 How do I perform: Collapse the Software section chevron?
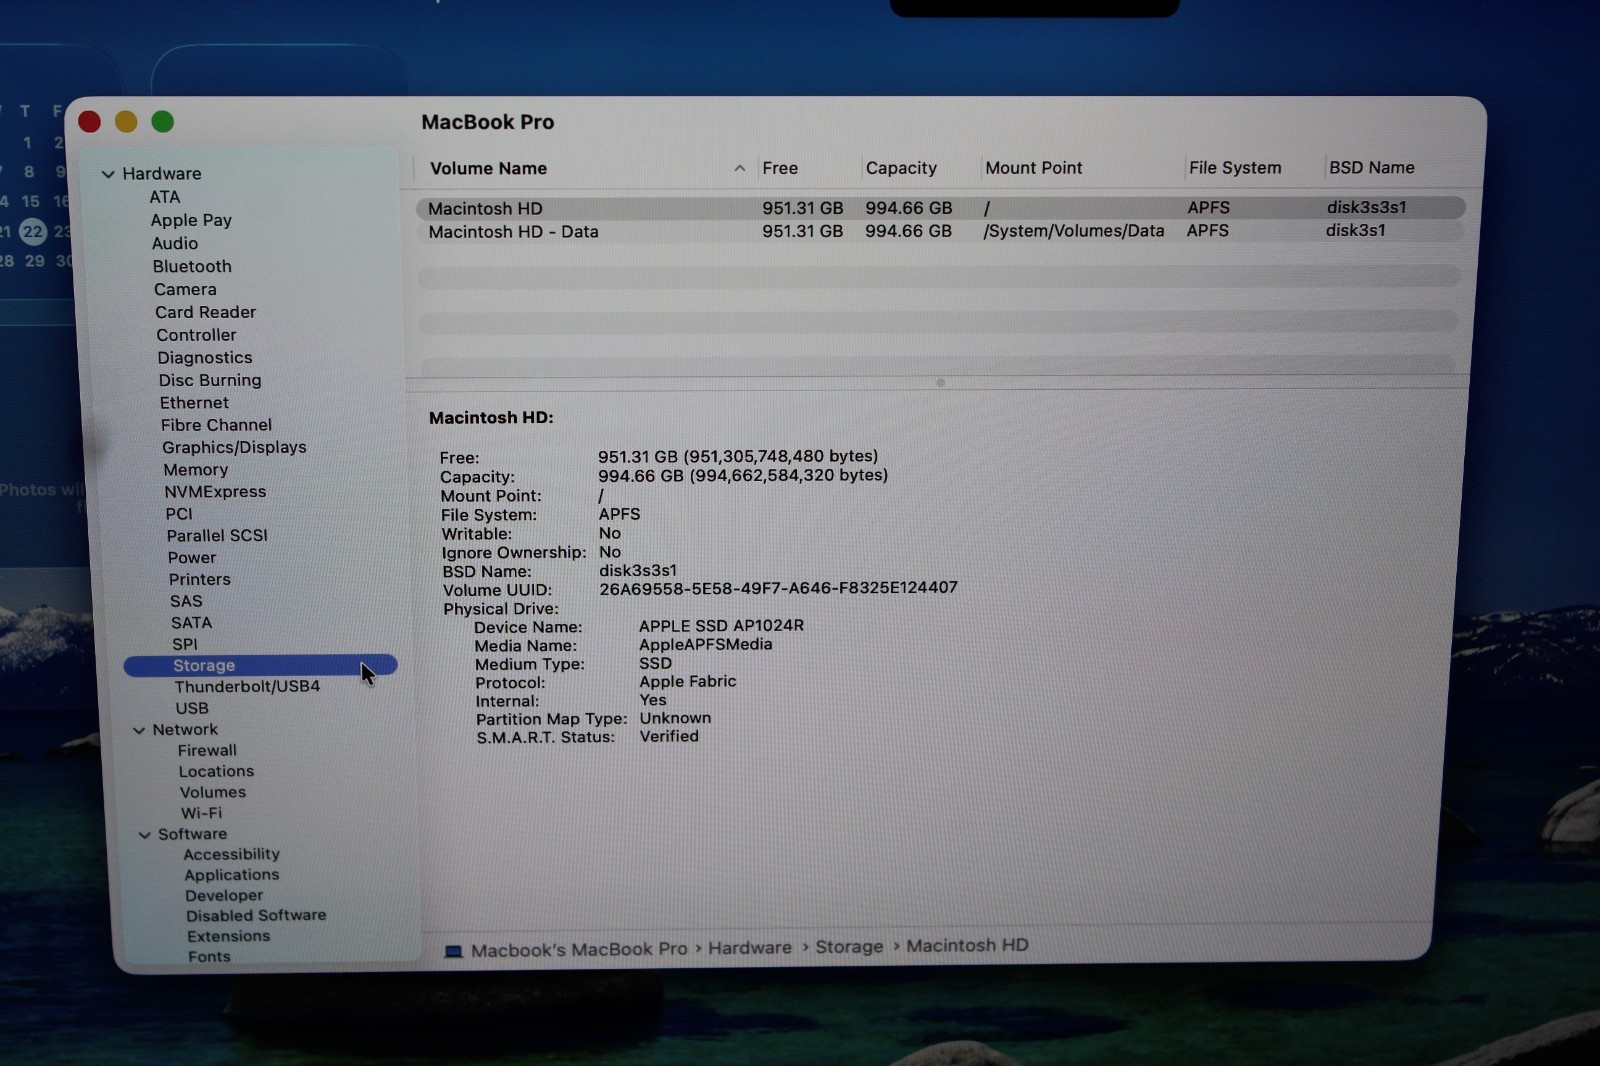tap(145, 835)
